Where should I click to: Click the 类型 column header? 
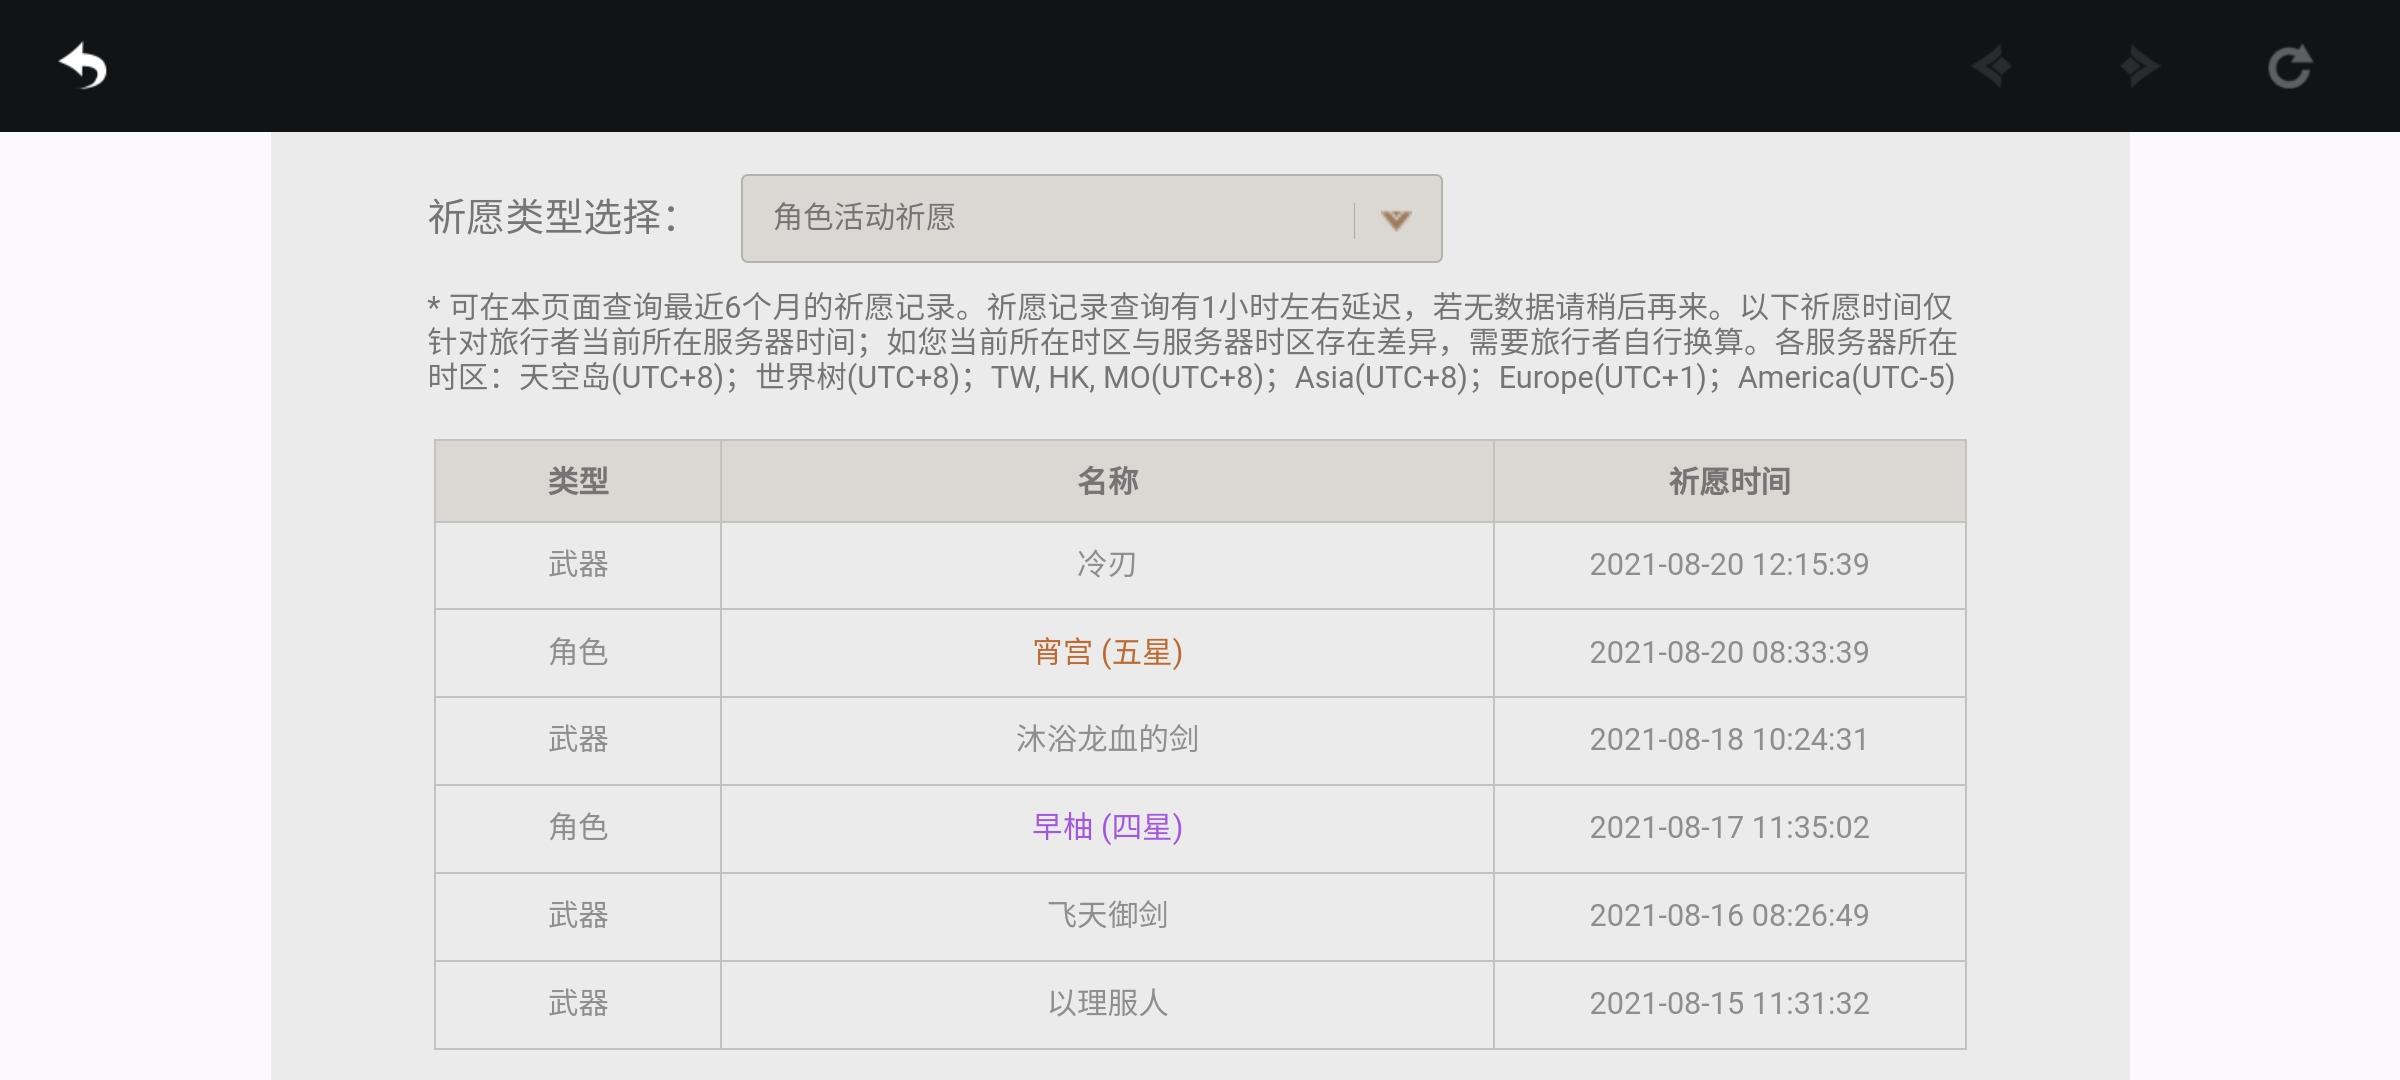tap(578, 481)
